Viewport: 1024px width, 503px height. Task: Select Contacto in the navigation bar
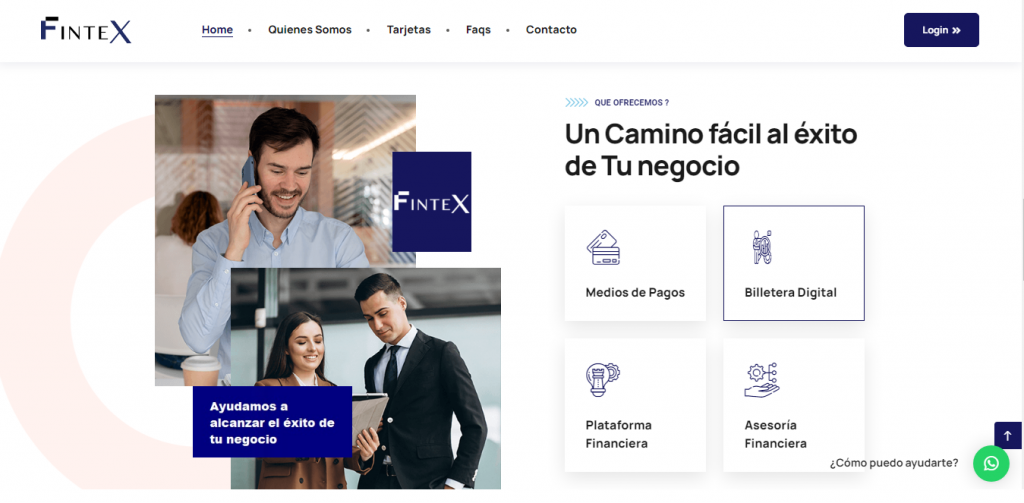pyautogui.click(x=551, y=30)
